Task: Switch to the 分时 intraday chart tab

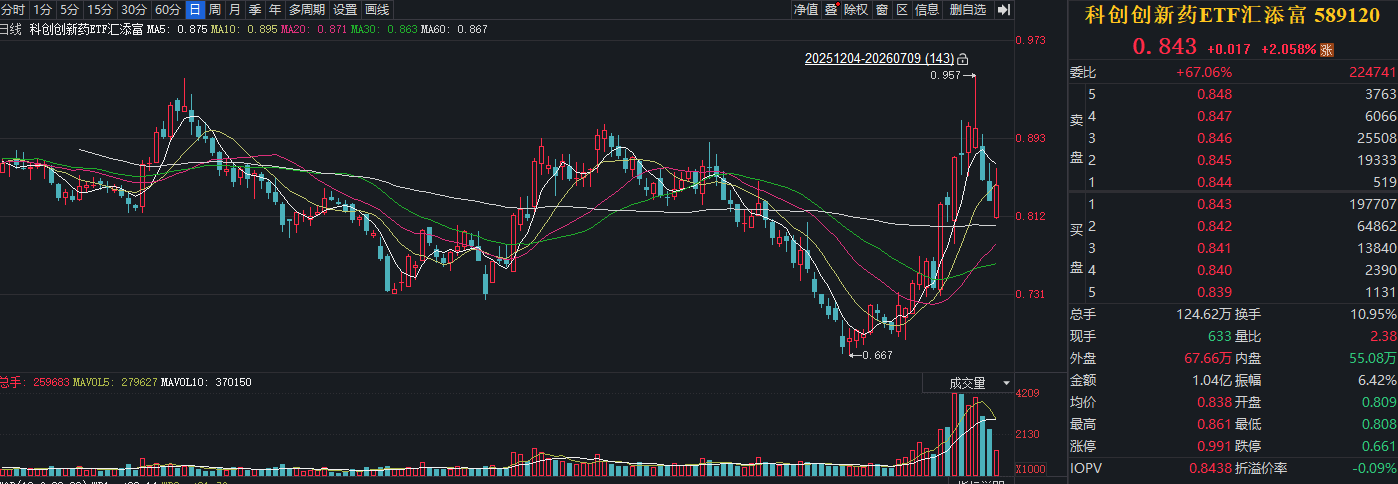Action: [13, 9]
